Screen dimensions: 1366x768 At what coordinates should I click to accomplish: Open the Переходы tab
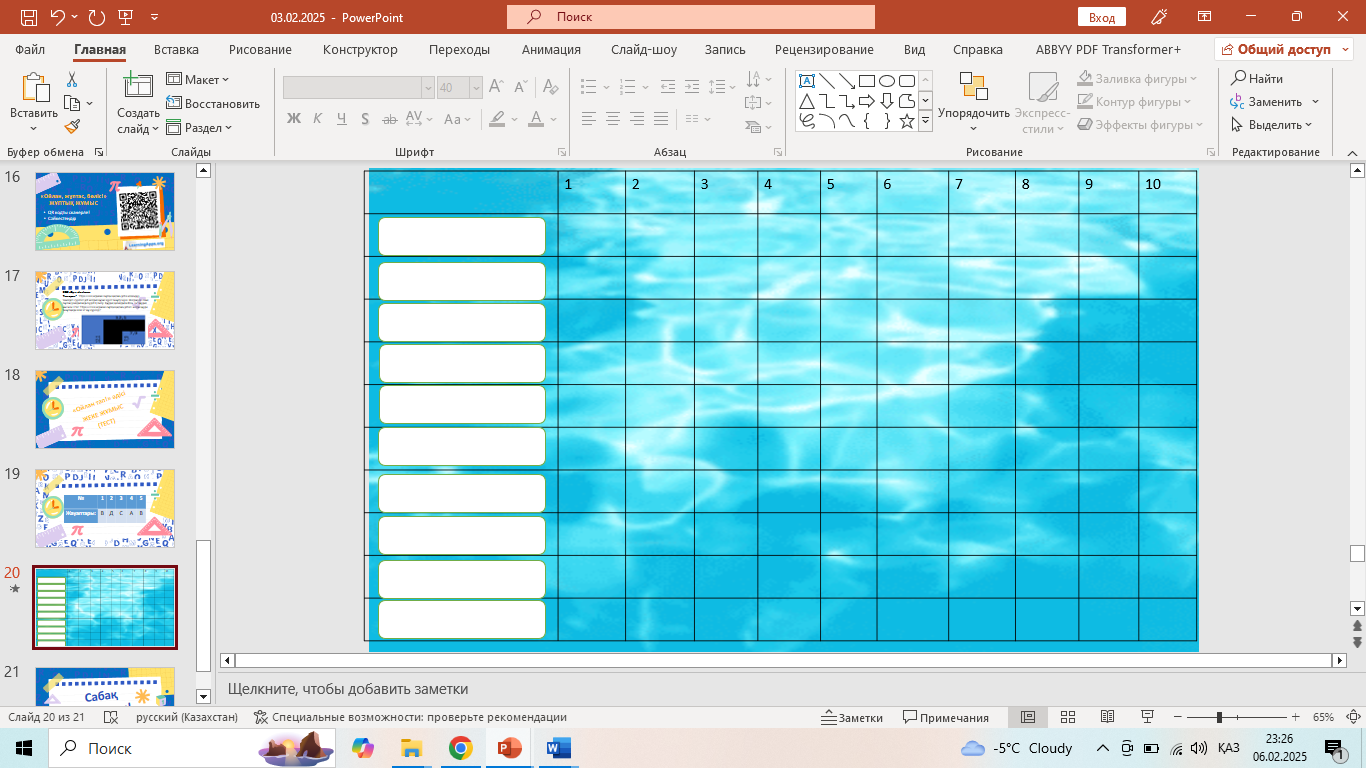click(x=459, y=49)
